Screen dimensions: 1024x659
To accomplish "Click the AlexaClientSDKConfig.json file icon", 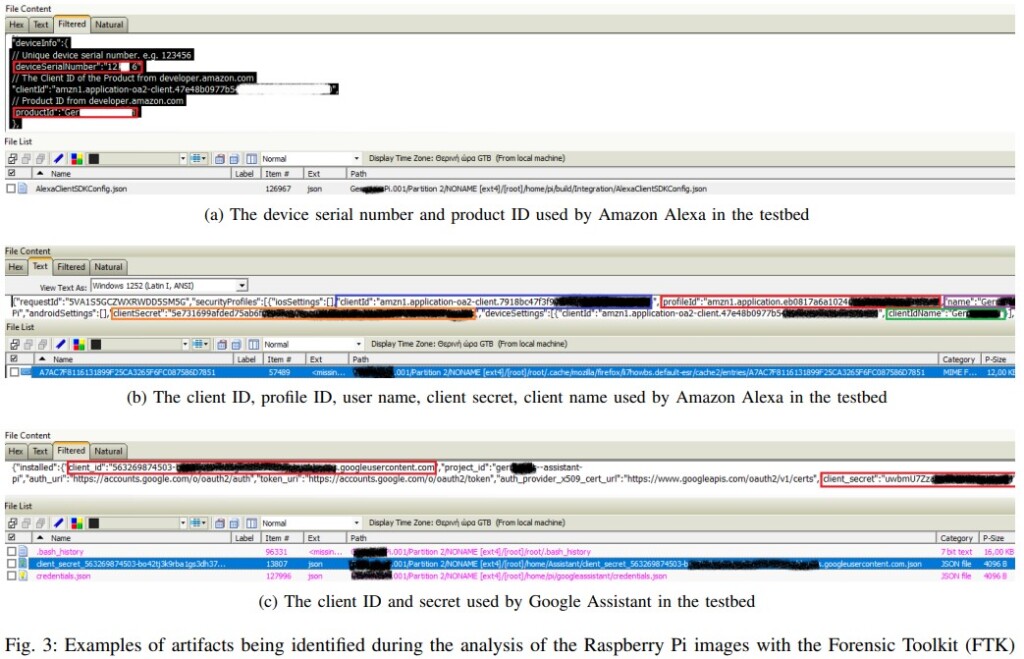I will (23, 189).
